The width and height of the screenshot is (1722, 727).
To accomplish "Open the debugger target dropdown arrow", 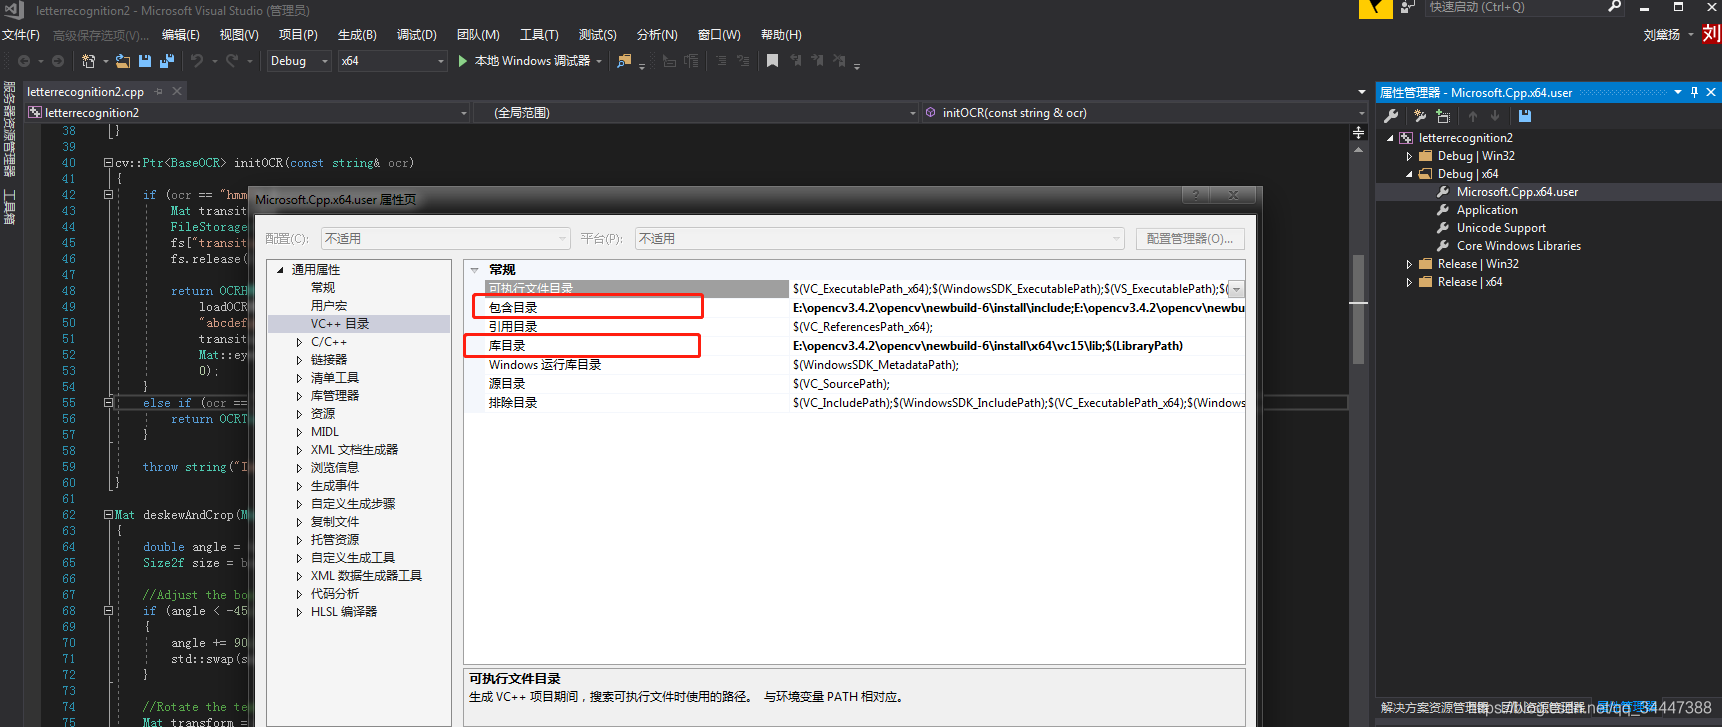I will pyautogui.click(x=599, y=61).
